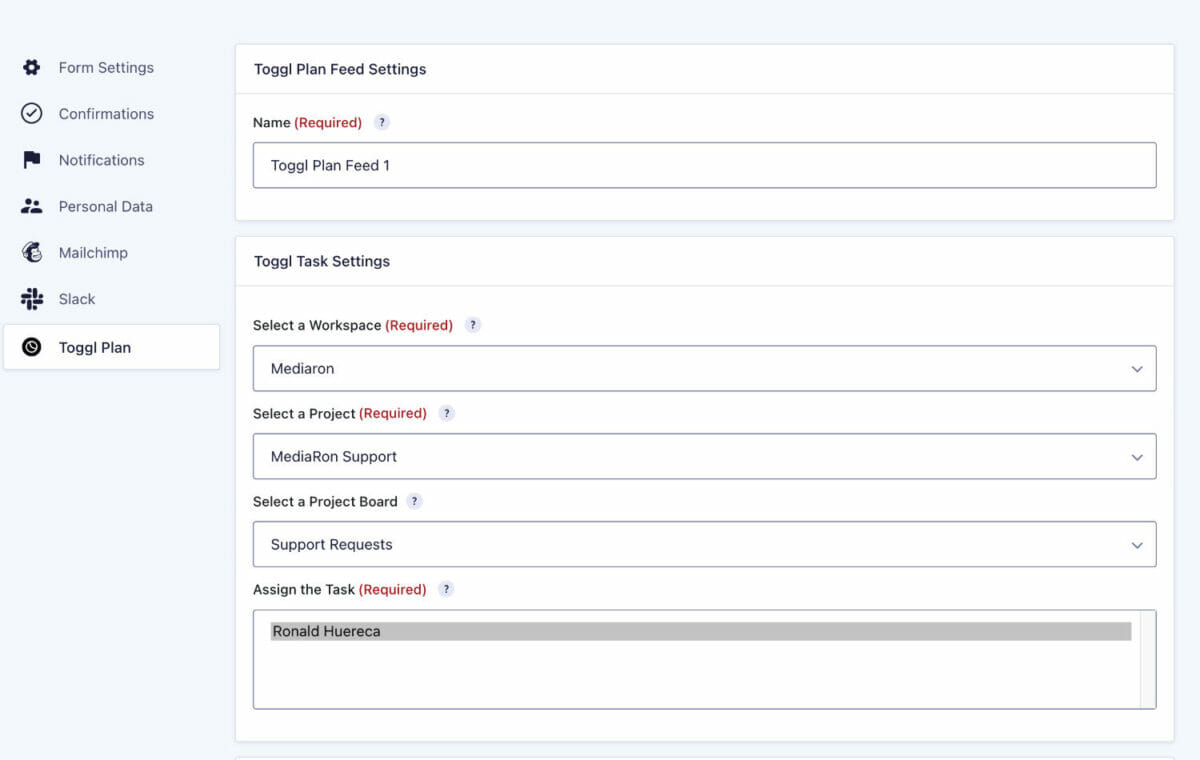This screenshot has width=1200, height=760.
Task: Click the Form Settings gear icon
Action: 32,68
